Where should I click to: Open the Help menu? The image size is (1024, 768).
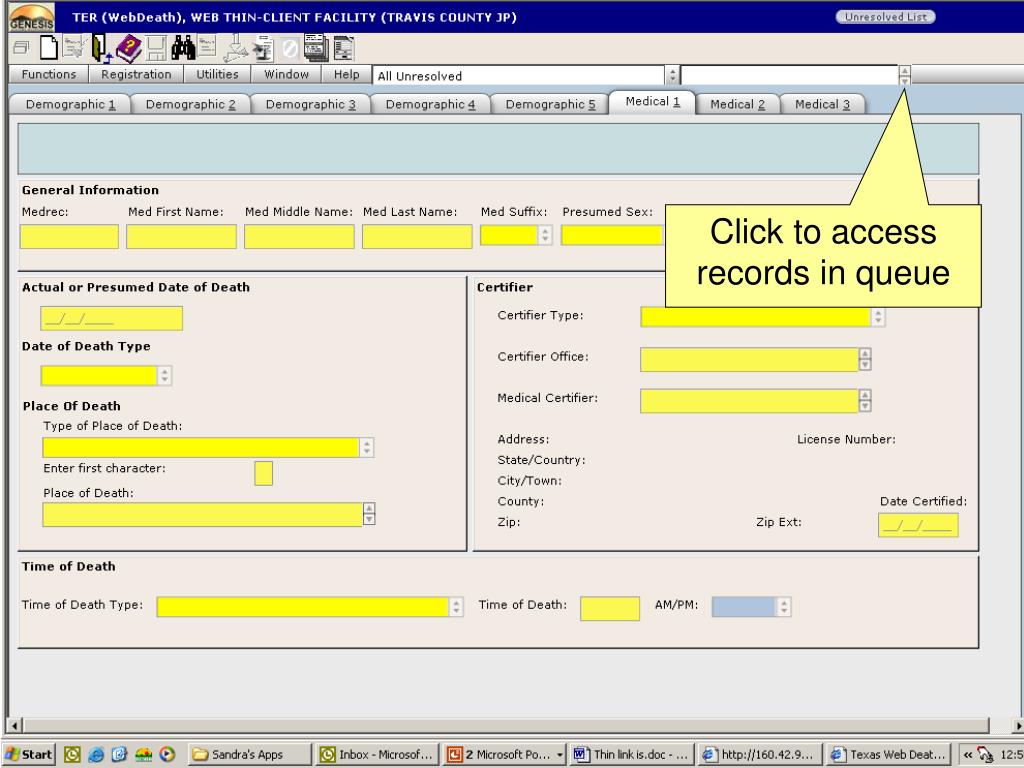(x=346, y=74)
